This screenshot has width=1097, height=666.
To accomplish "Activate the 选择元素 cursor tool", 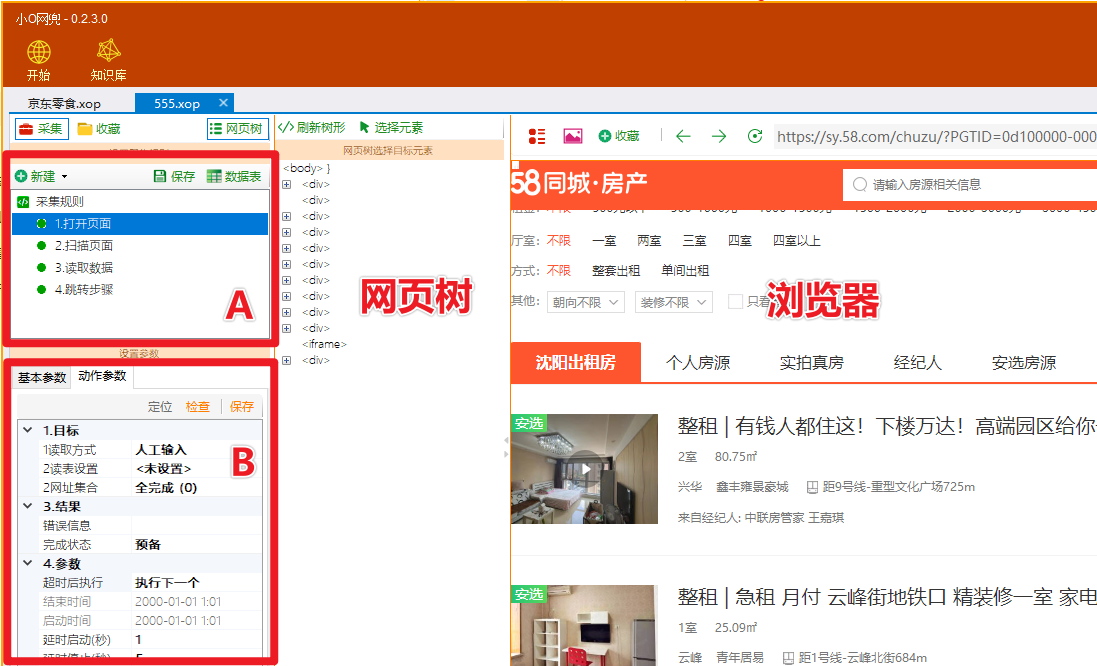I will 391,127.
